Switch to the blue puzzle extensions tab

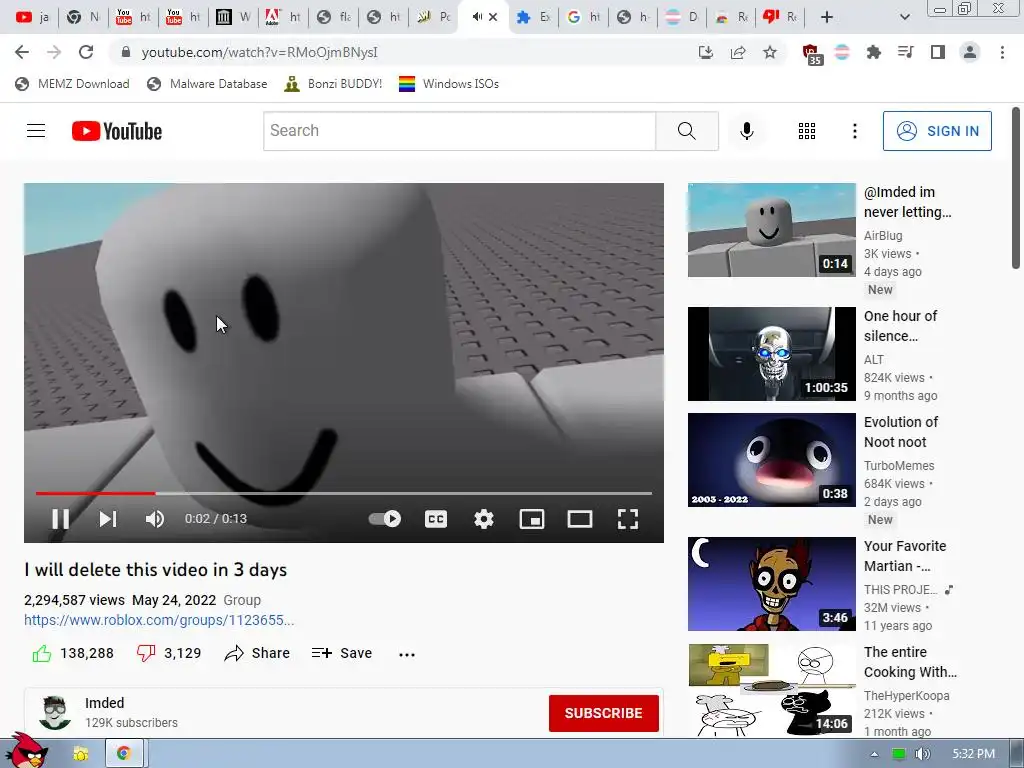534,17
